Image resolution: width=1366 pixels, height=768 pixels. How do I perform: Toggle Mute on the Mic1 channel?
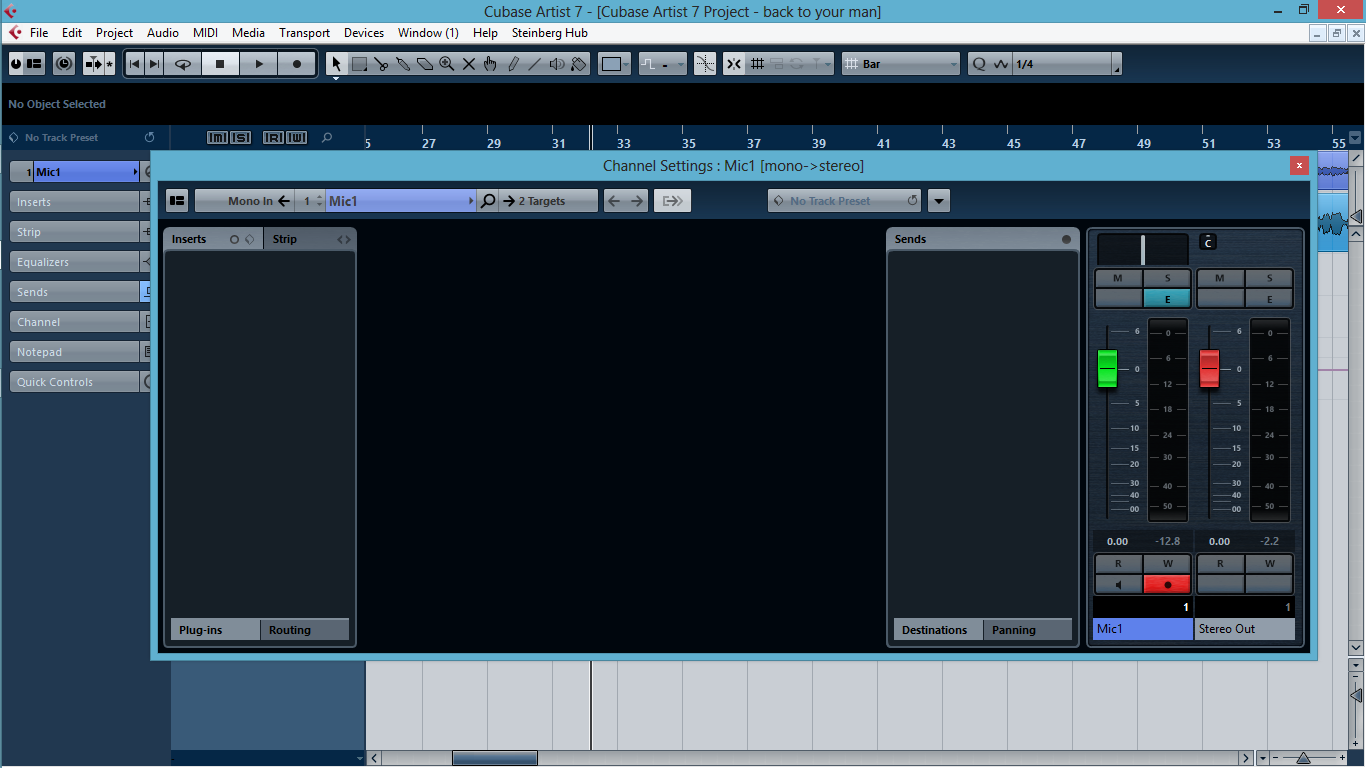tap(1118, 278)
